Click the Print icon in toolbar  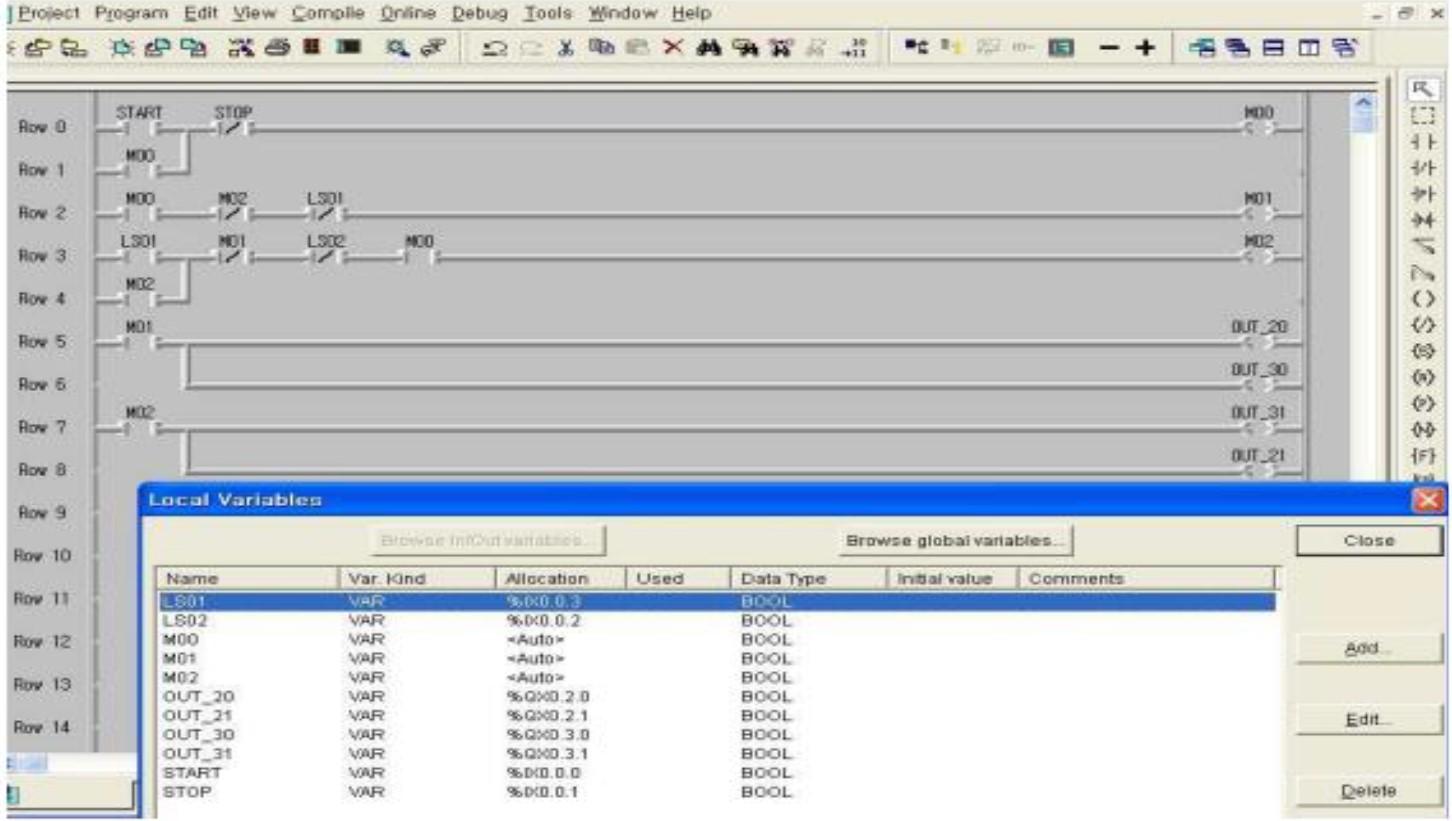tap(280, 48)
